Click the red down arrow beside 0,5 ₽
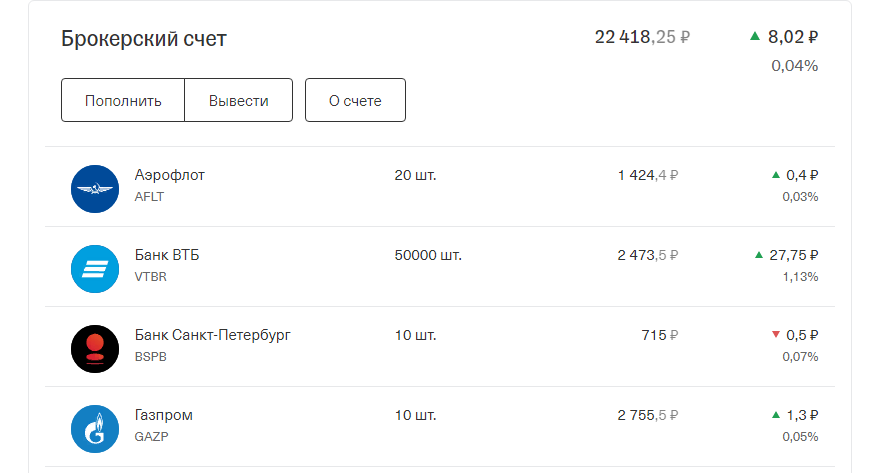Image resolution: width=879 pixels, height=473 pixels. click(x=776, y=335)
